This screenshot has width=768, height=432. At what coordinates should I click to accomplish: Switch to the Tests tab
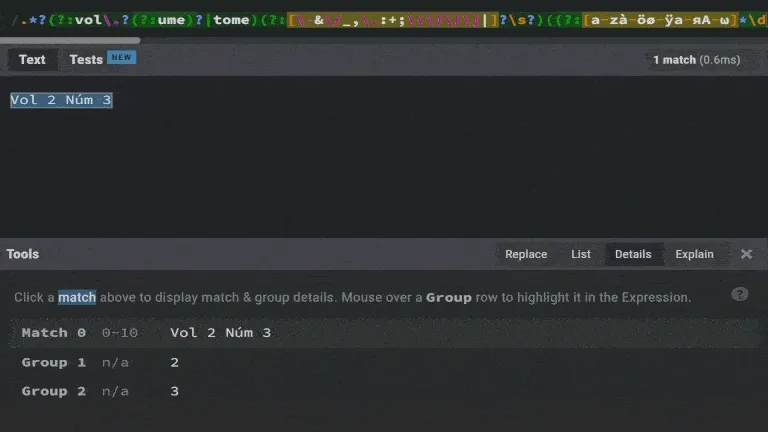coord(86,60)
